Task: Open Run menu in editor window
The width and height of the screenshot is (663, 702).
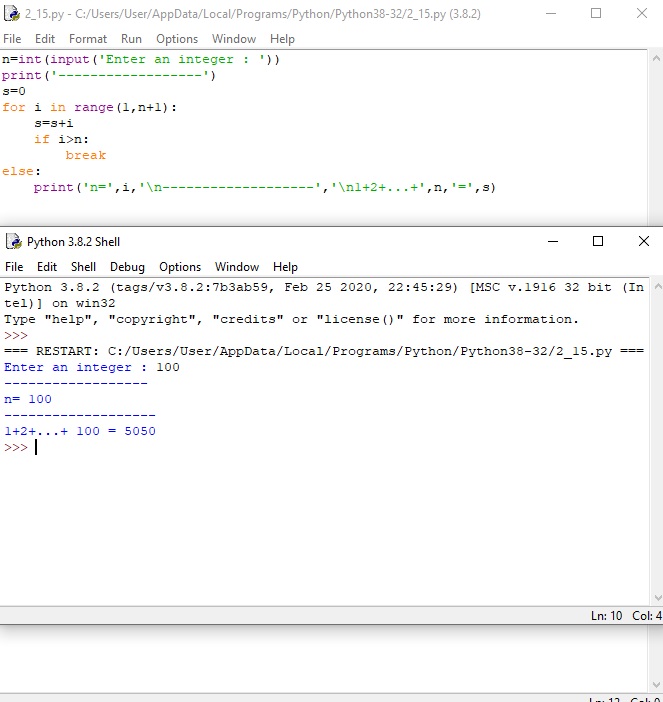Action: (131, 39)
